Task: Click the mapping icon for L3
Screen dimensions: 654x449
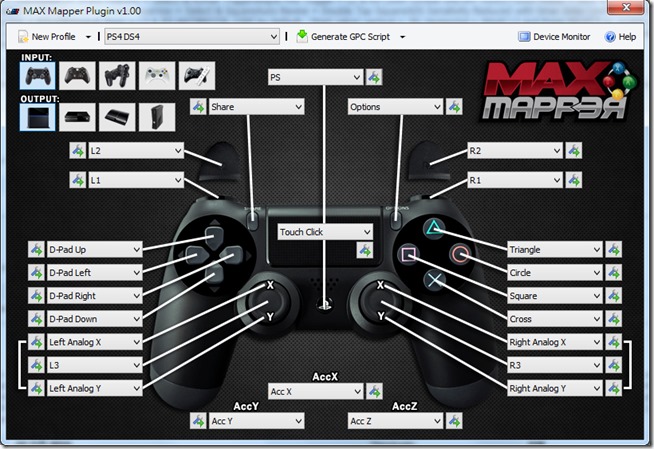Action: point(36,365)
